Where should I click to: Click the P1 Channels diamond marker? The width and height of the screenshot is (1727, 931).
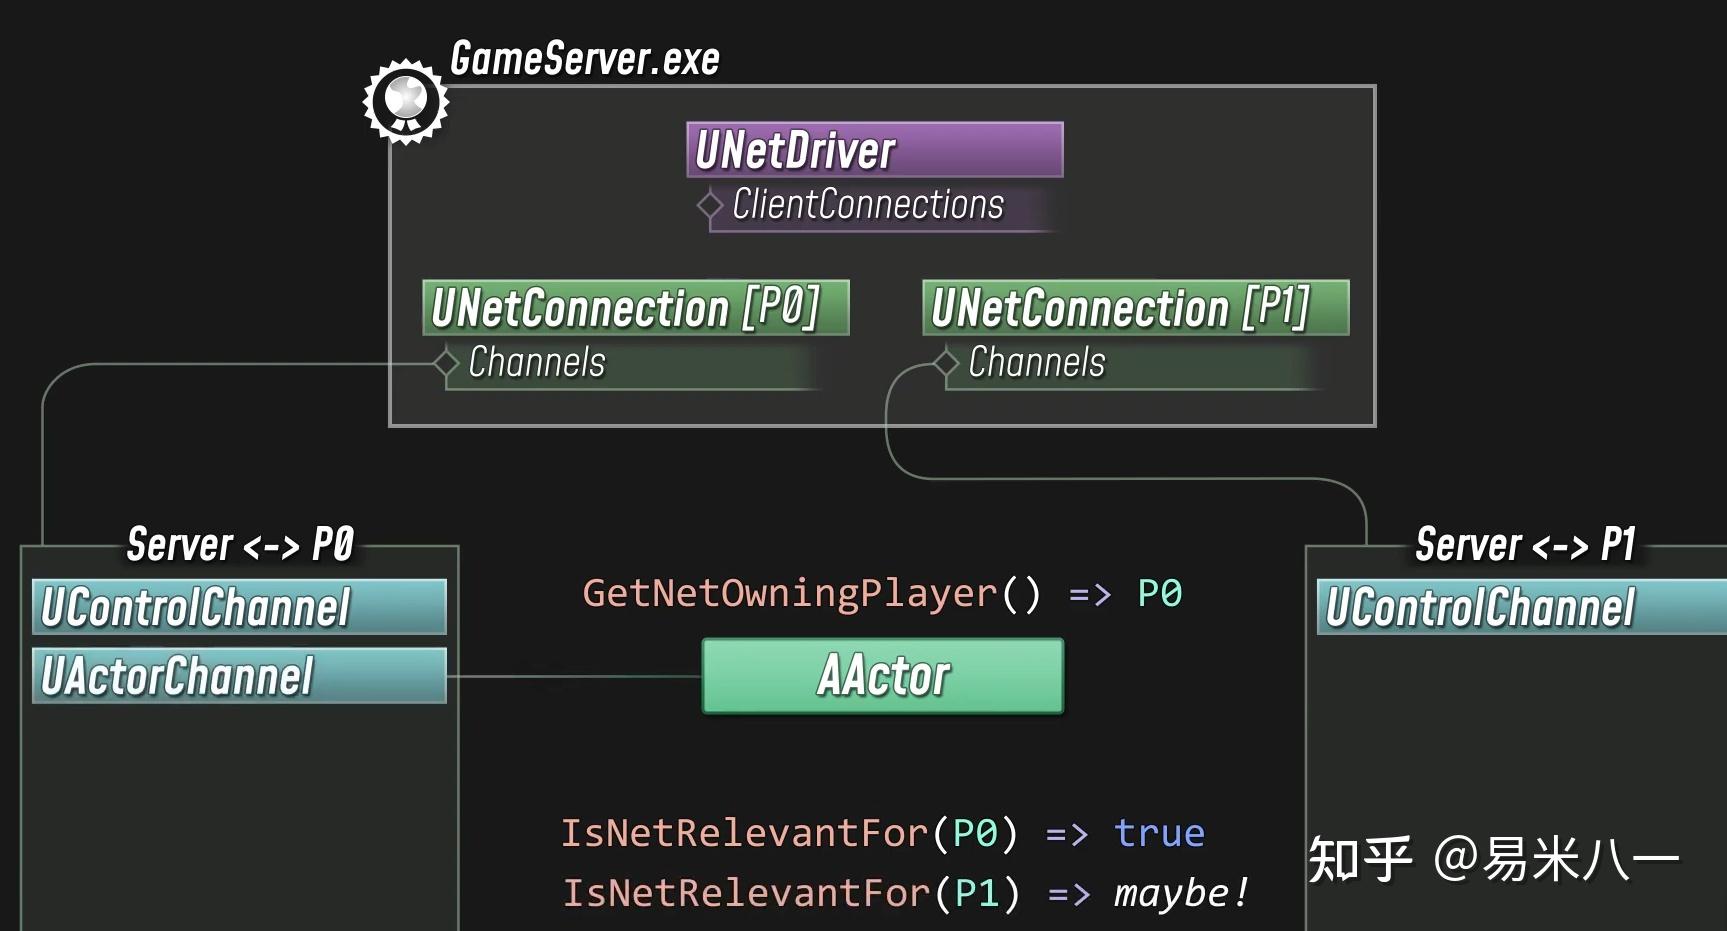[x=945, y=362]
